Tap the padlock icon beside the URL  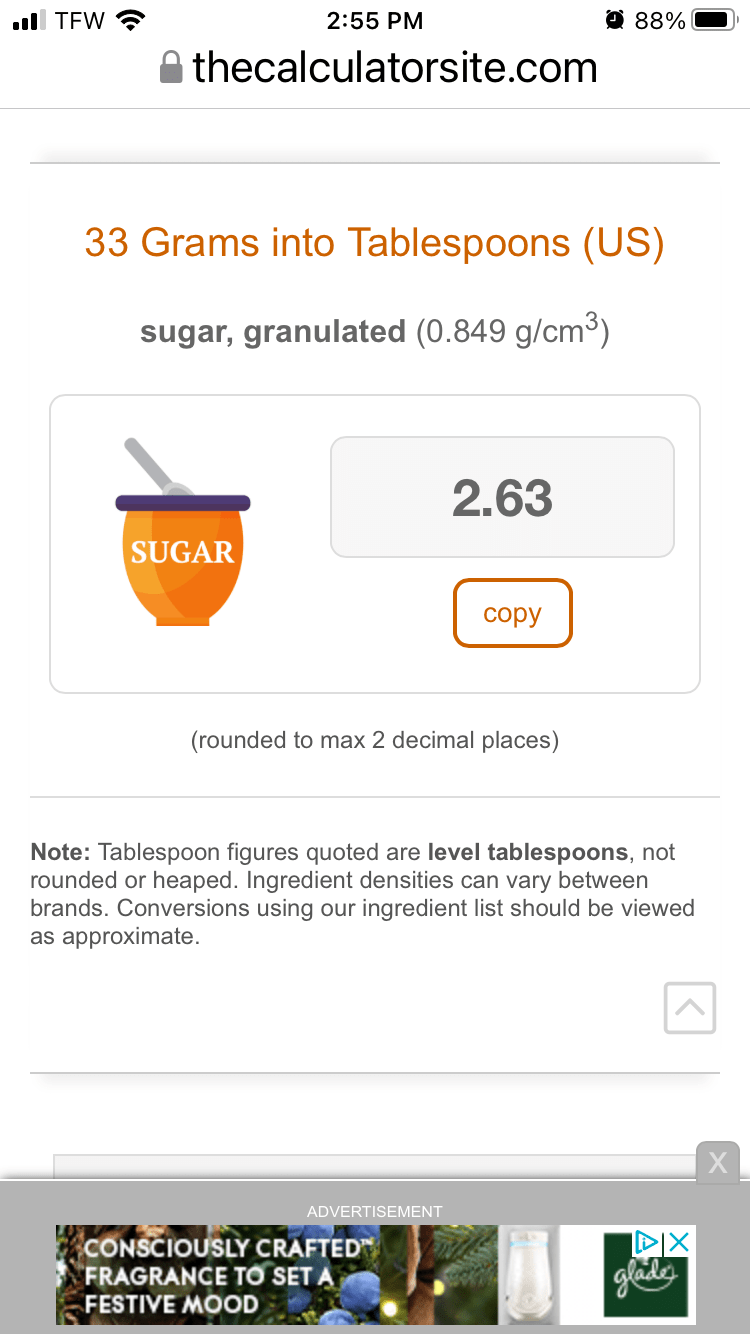pyautogui.click(x=171, y=68)
